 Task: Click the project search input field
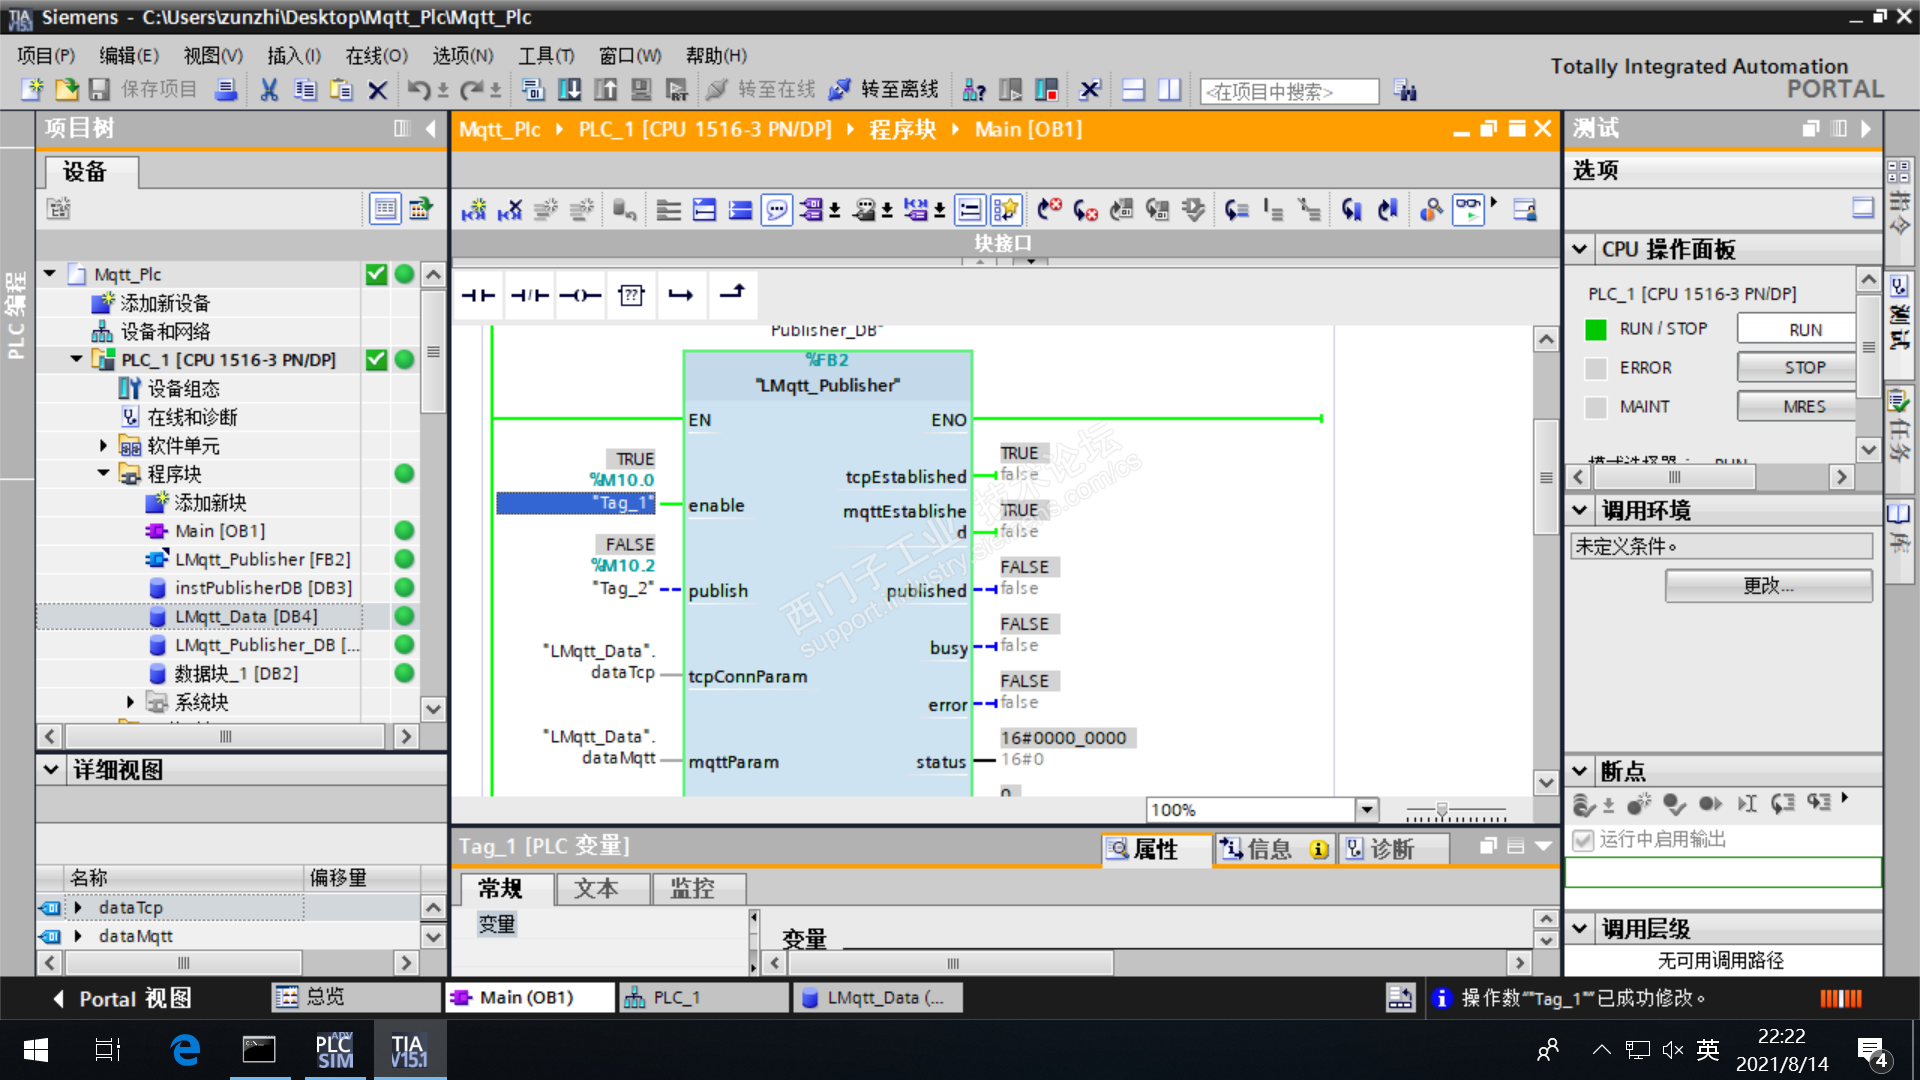(1288, 92)
